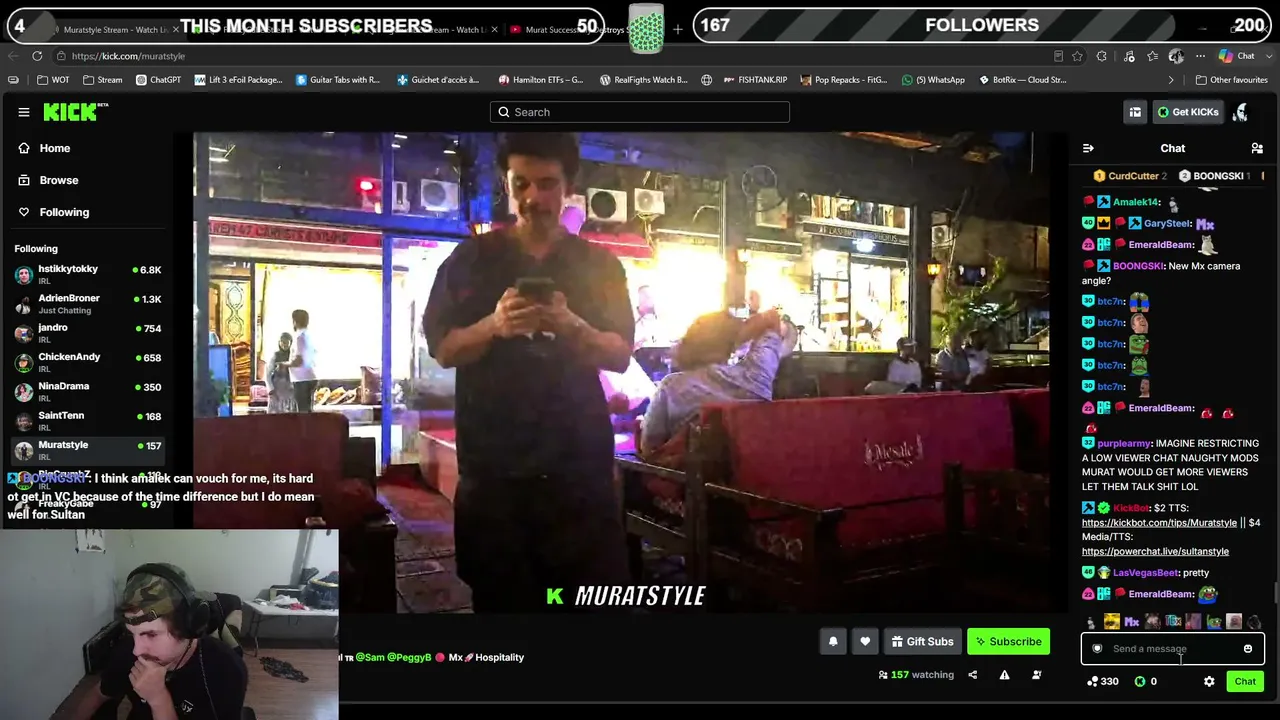Screen dimensions: 1280x720
Task: Select Muratstyle channel in Following list
Action: coord(88,450)
